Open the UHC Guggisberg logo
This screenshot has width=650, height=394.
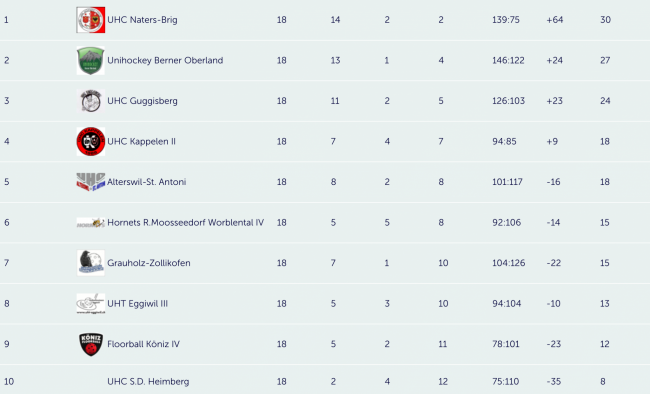pos(90,101)
